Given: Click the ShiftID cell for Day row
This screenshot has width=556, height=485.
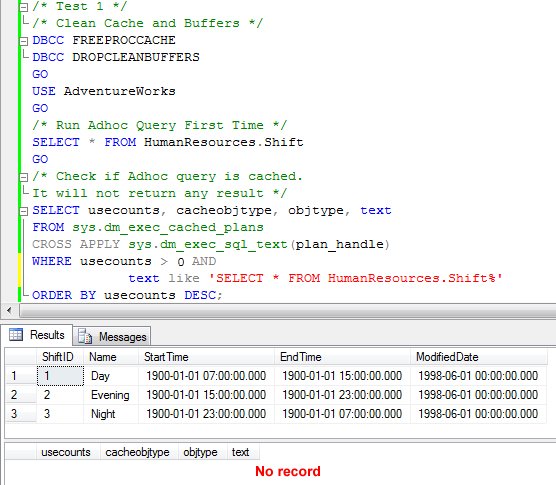Looking at the screenshot, I should (x=60, y=375).
